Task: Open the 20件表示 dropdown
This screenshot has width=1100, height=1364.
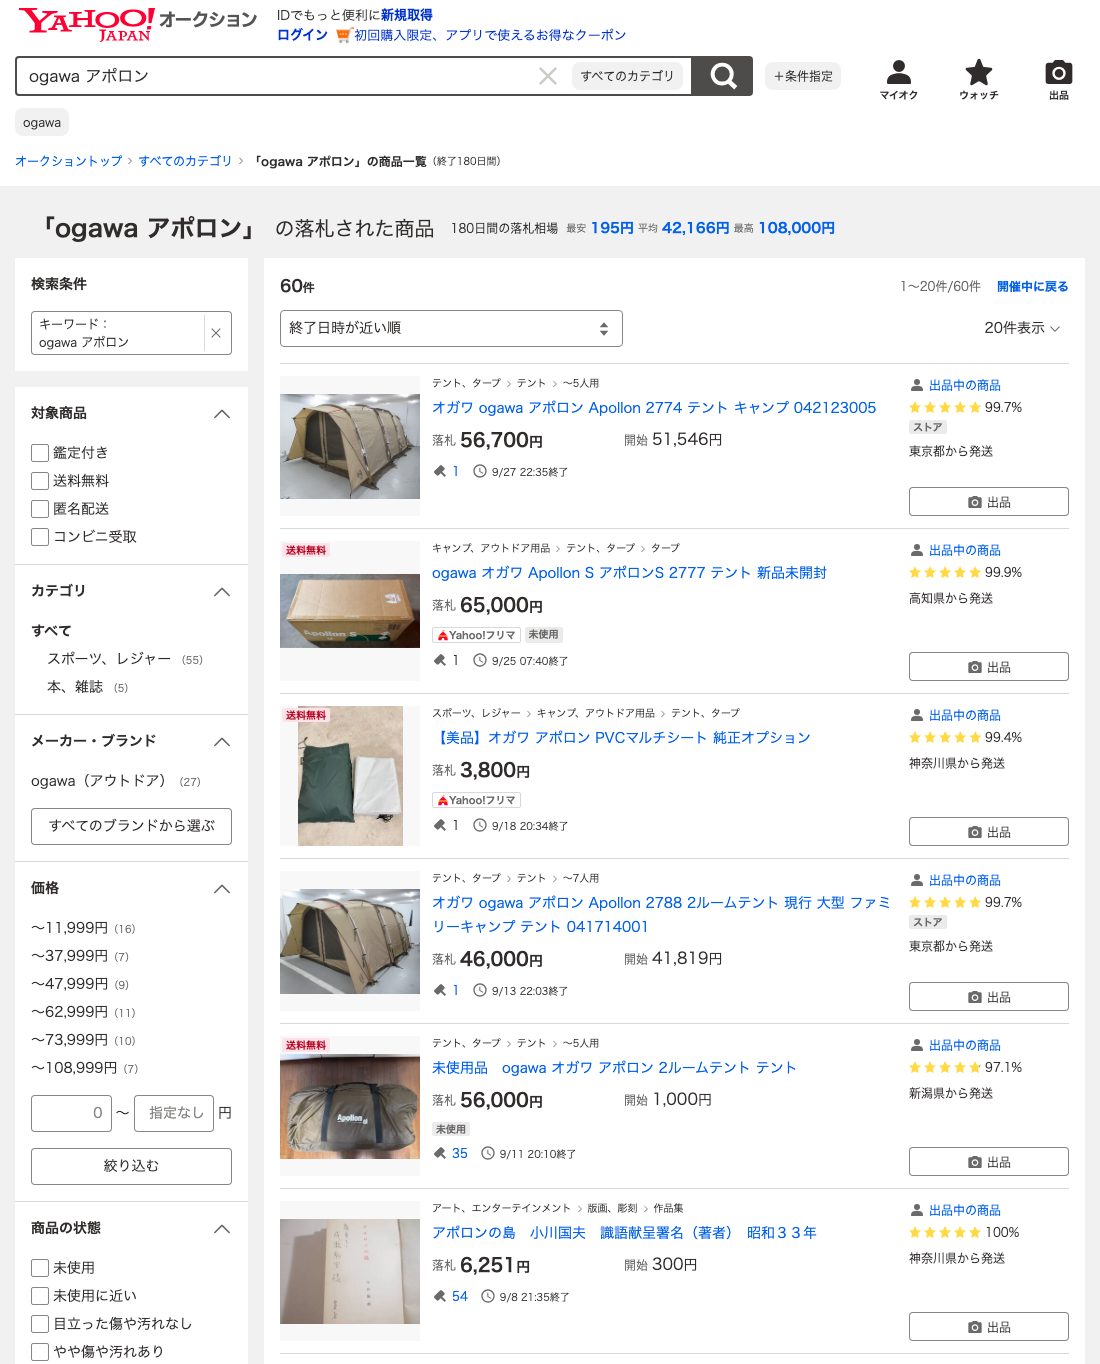Action: 1022,328
